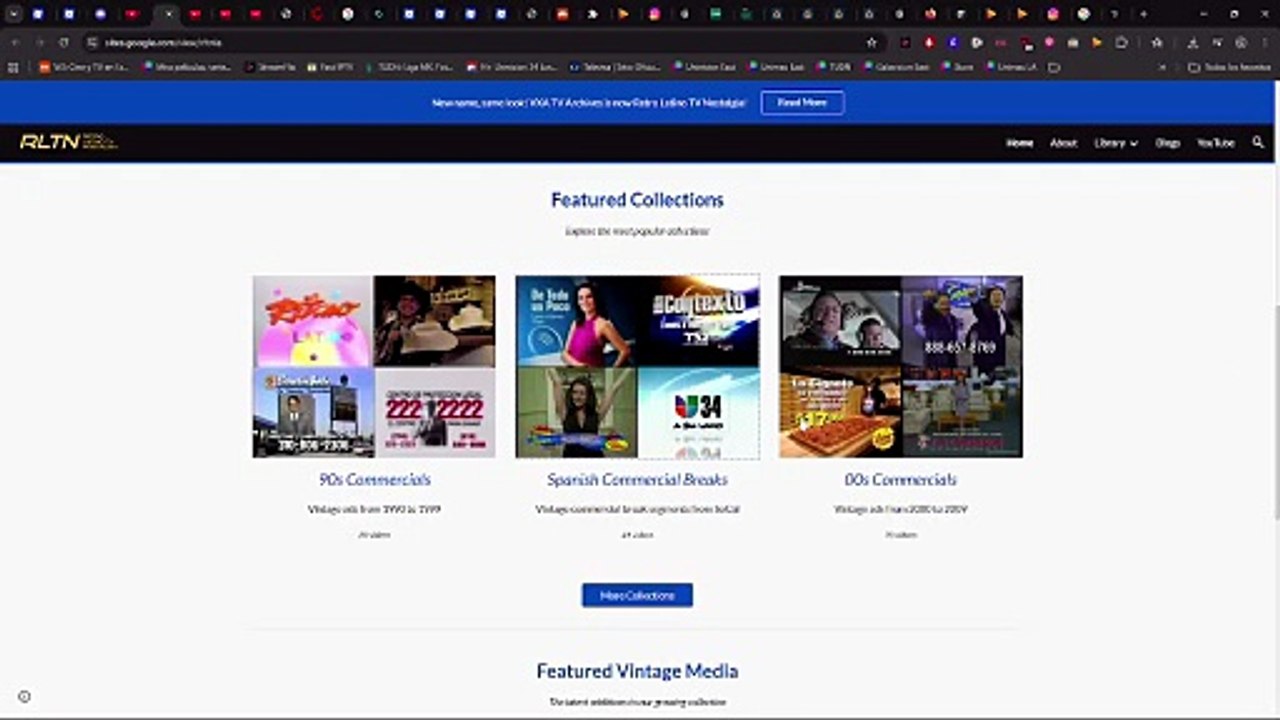Click the site information icon beside the URL
The image size is (1280, 720).
[x=91, y=43]
